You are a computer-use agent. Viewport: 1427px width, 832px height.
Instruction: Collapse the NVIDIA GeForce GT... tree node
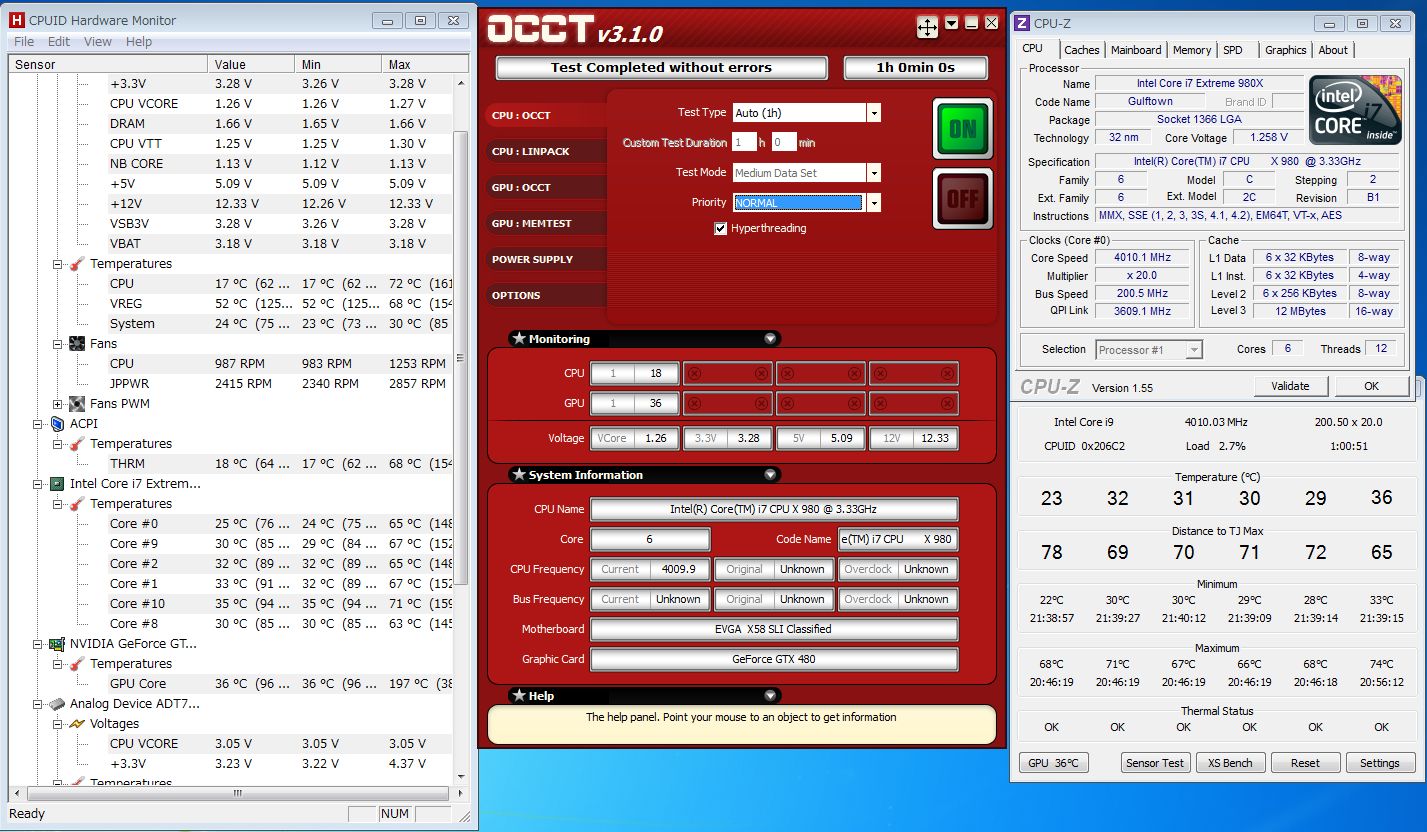38,644
